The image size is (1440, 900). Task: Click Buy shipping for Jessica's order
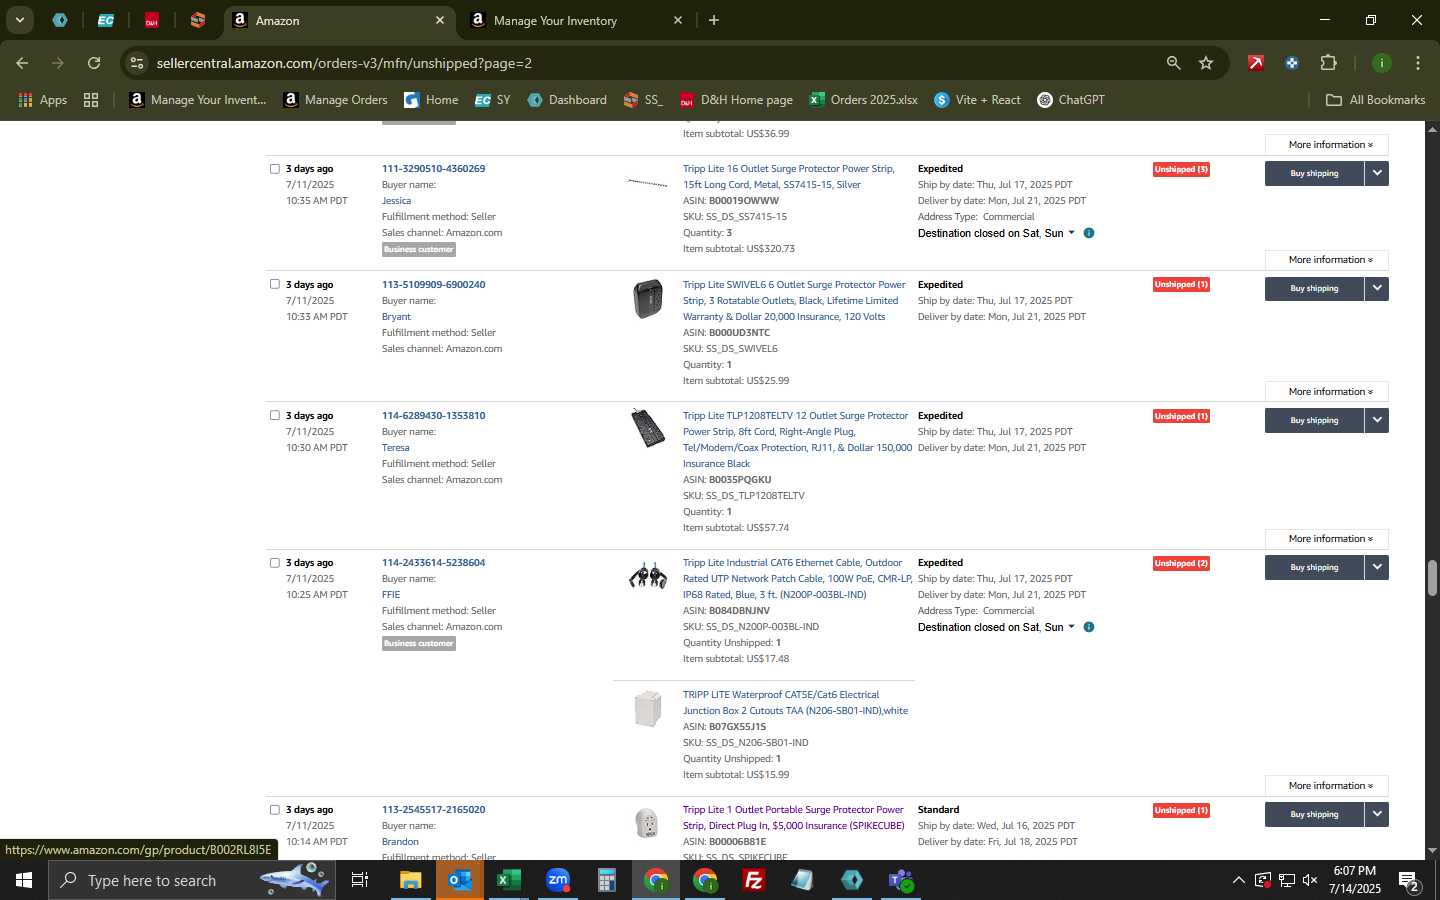pos(1314,173)
